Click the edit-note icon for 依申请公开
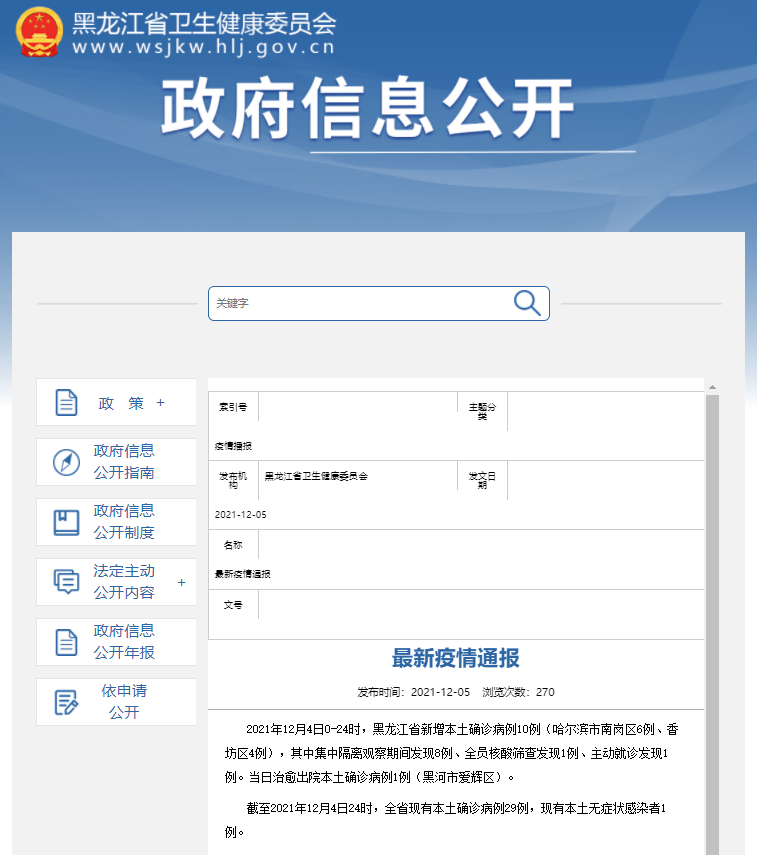The width and height of the screenshot is (757, 855). [66, 702]
